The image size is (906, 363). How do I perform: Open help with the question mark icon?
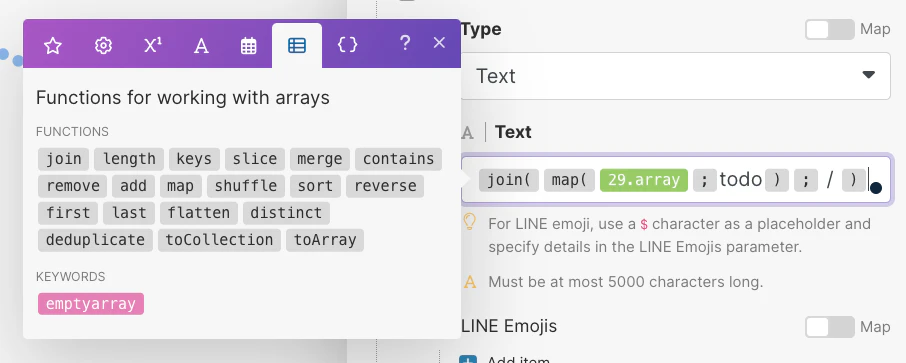pyautogui.click(x=405, y=43)
